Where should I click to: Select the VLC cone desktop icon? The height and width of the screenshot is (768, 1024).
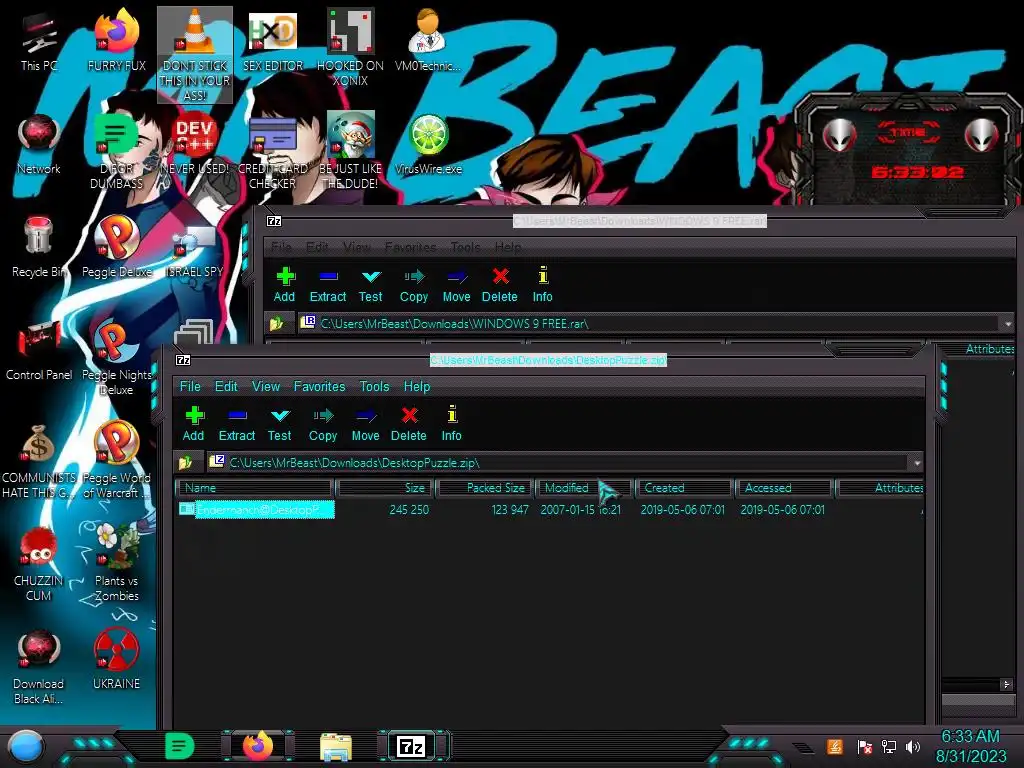195,55
